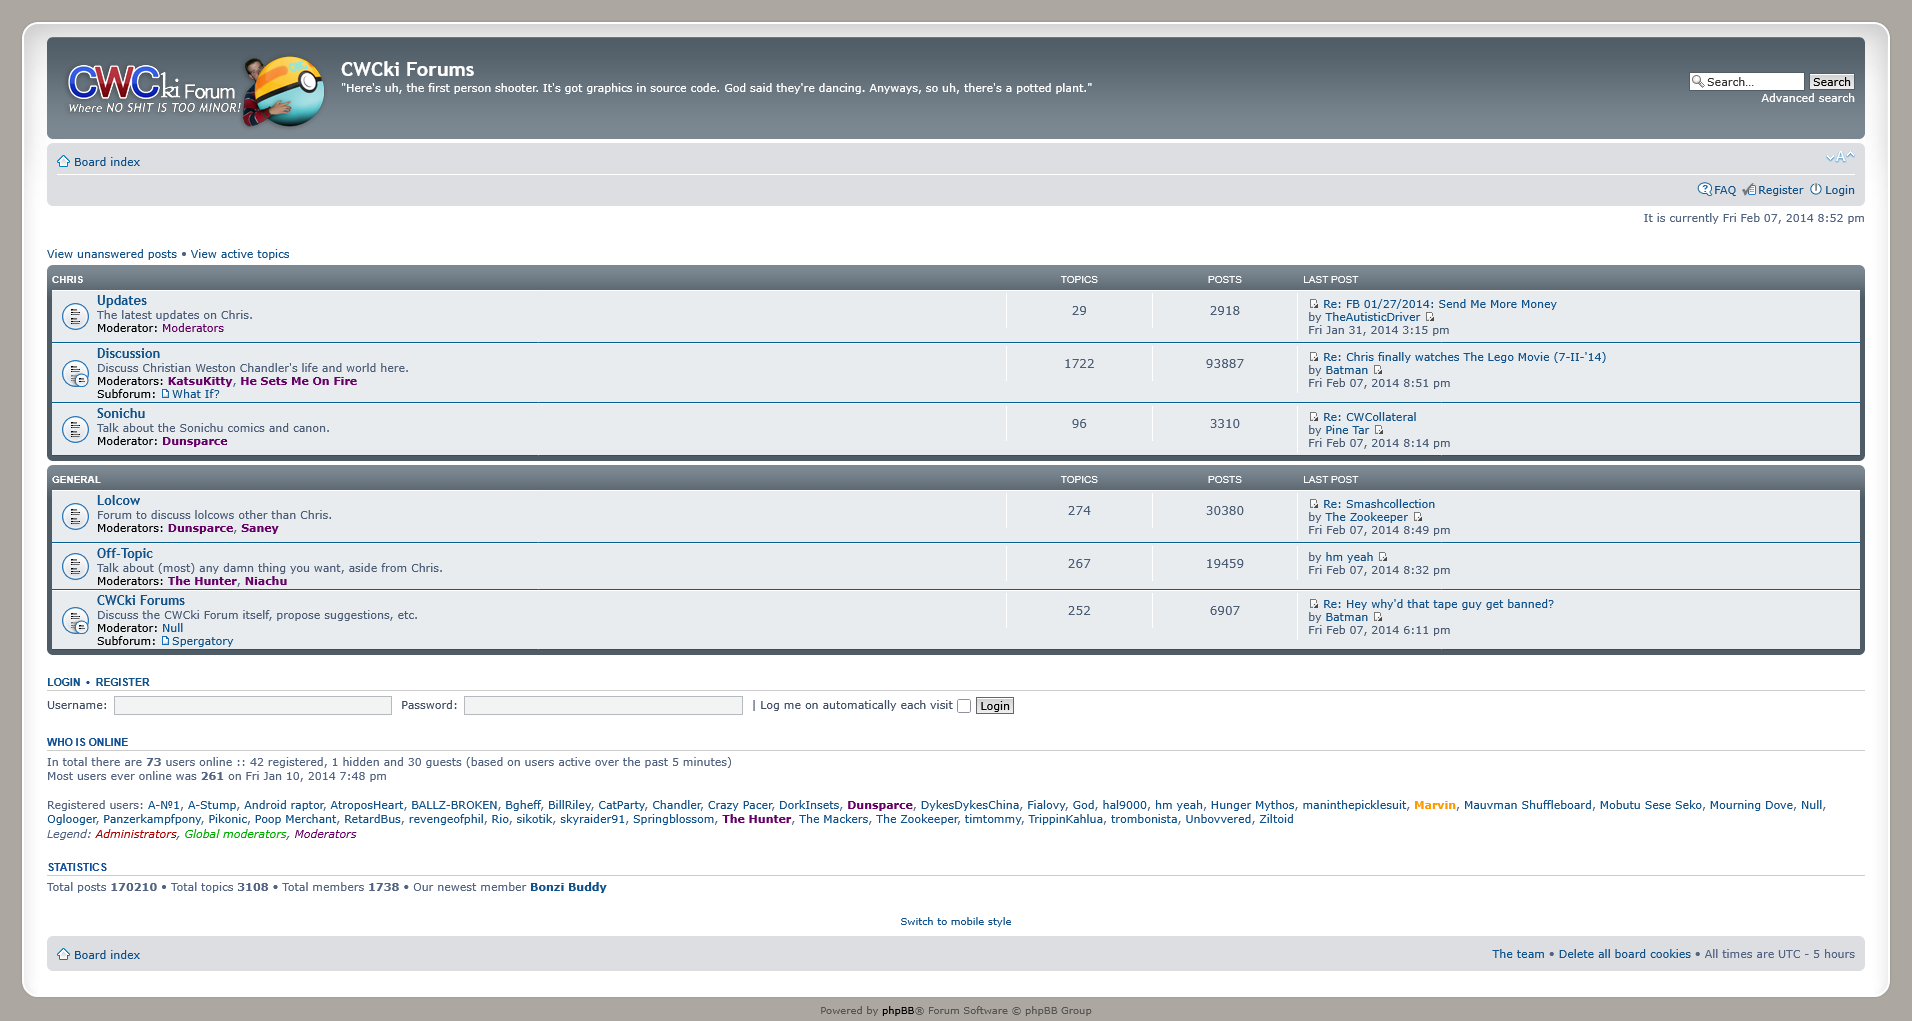Click the home icon beside footer Board index
The height and width of the screenshot is (1021, 1912).
(x=63, y=954)
